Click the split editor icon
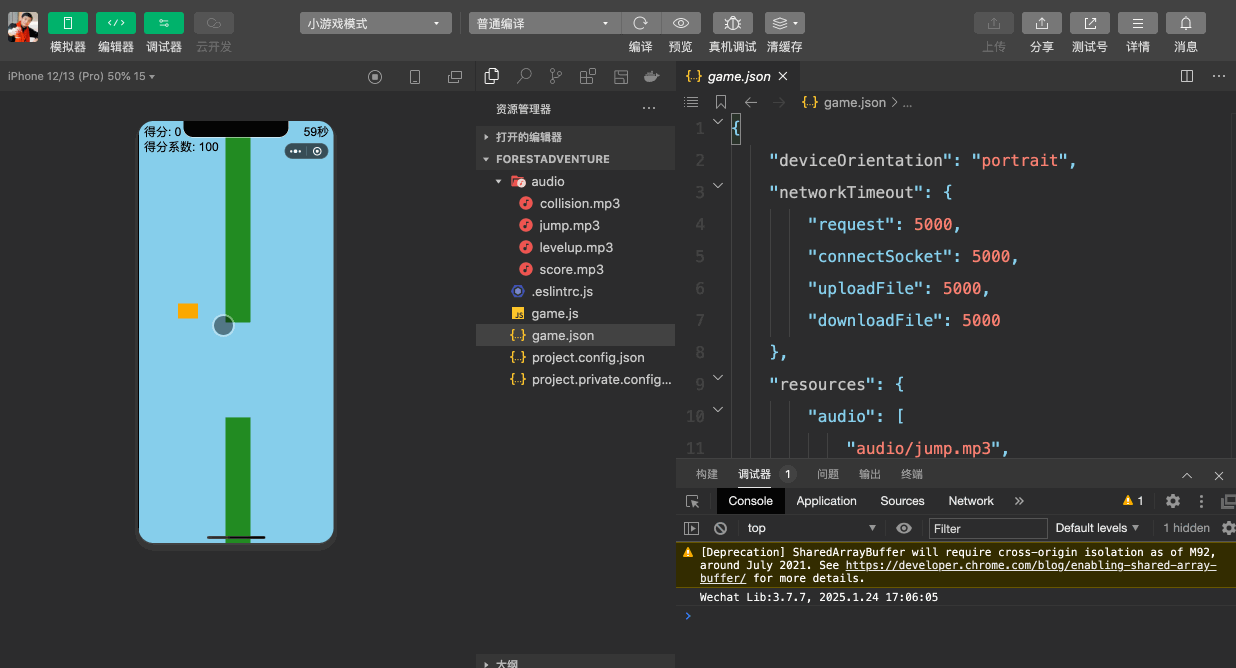 [x=1187, y=76]
